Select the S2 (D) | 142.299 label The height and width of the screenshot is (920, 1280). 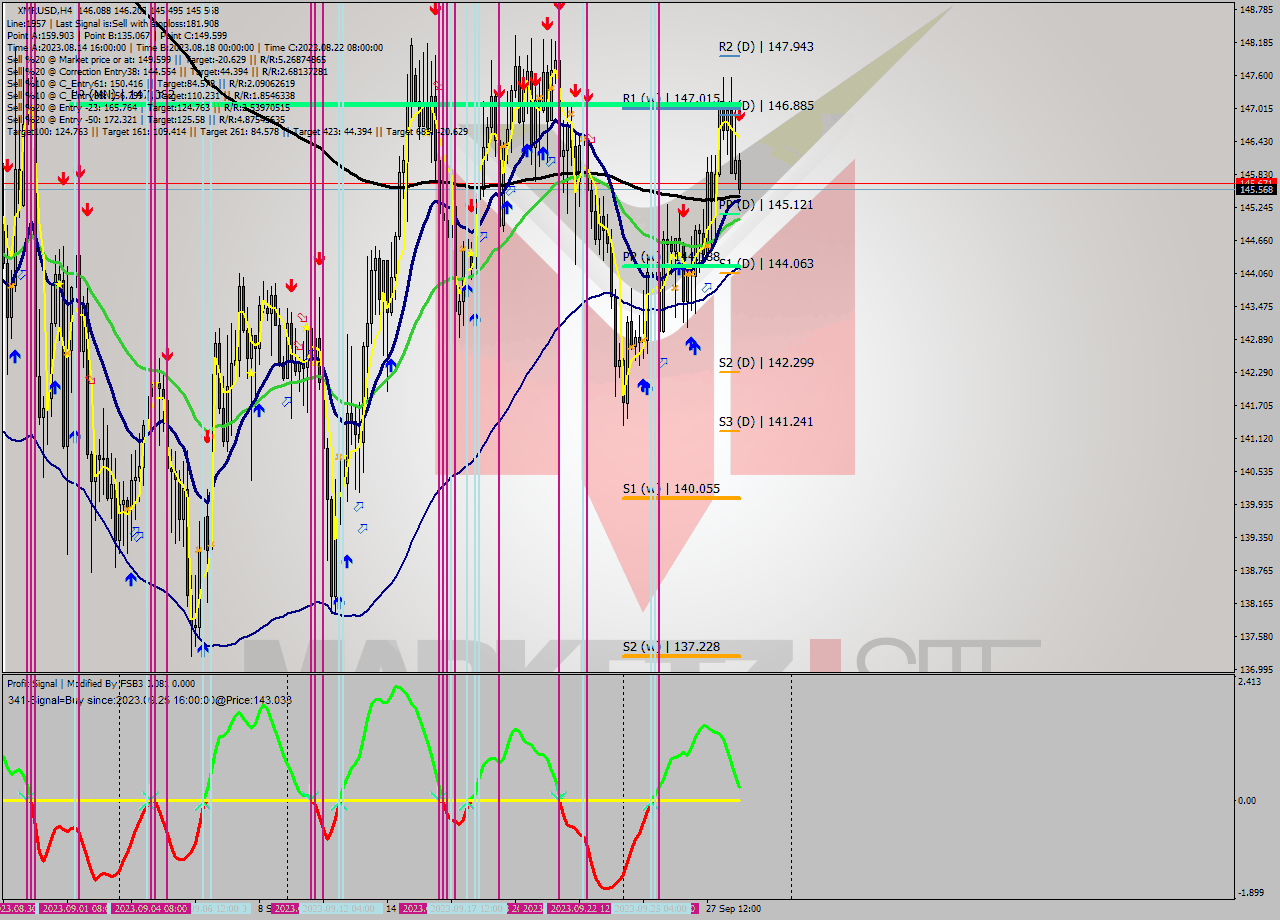pos(766,362)
